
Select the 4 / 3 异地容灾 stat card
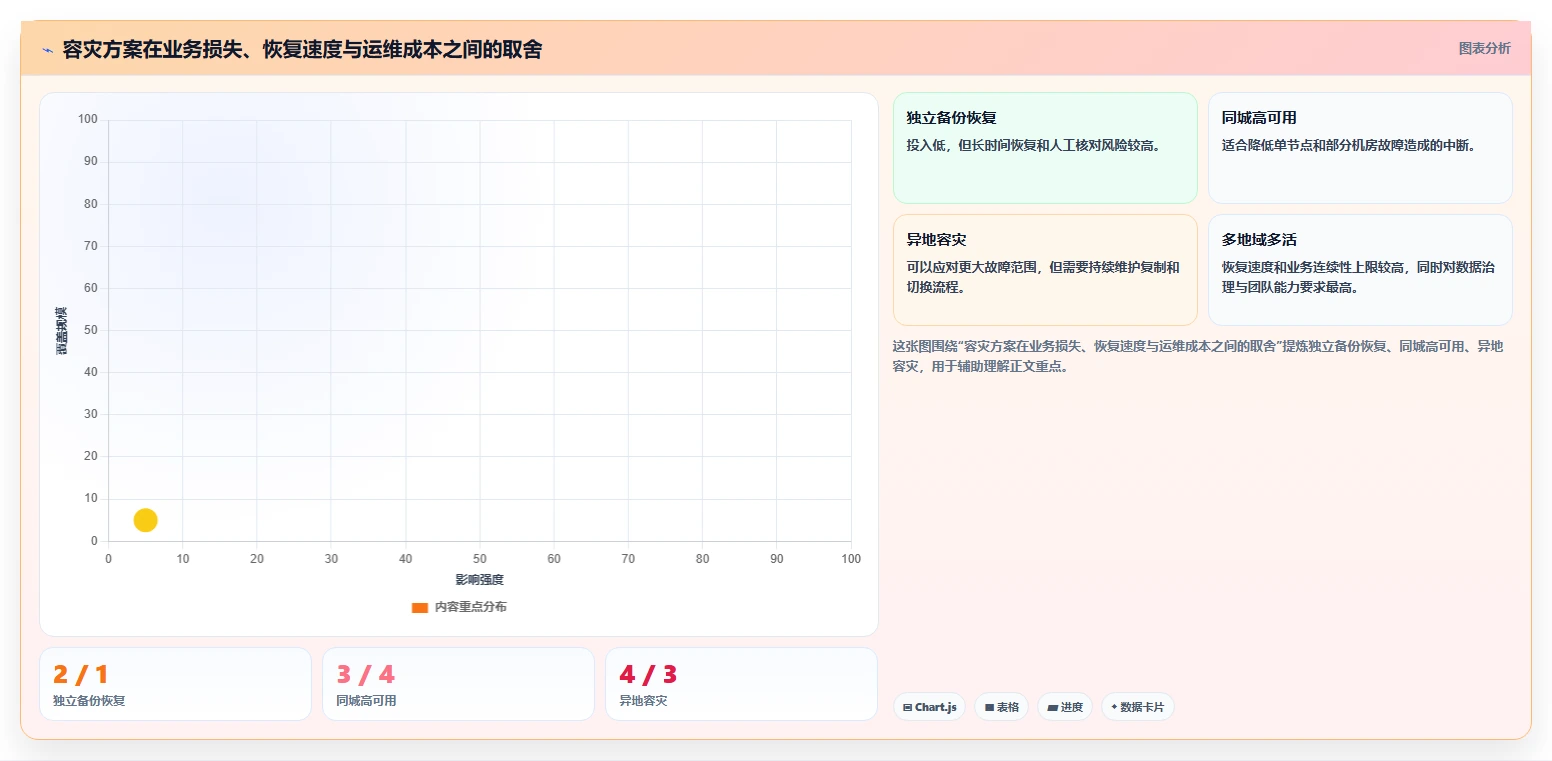[741, 684]
